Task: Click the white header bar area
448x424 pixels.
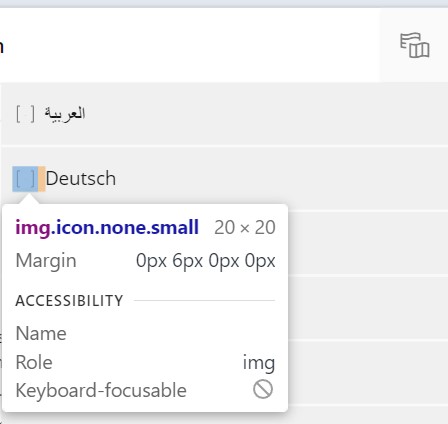Action: (x=190, y=45)
